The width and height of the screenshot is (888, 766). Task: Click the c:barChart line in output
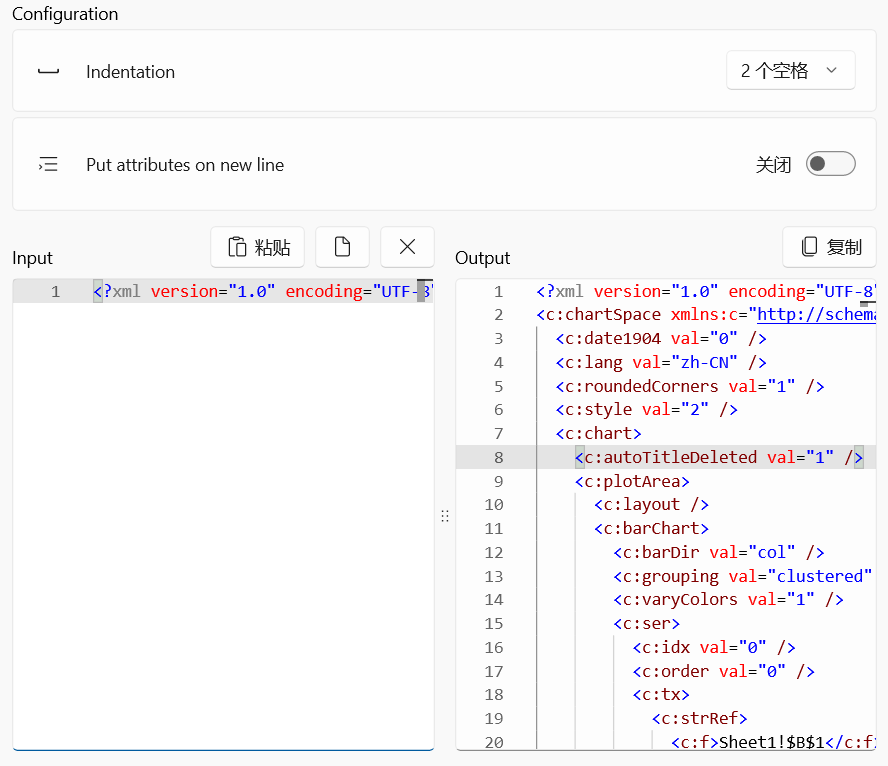tap(651, 529)
